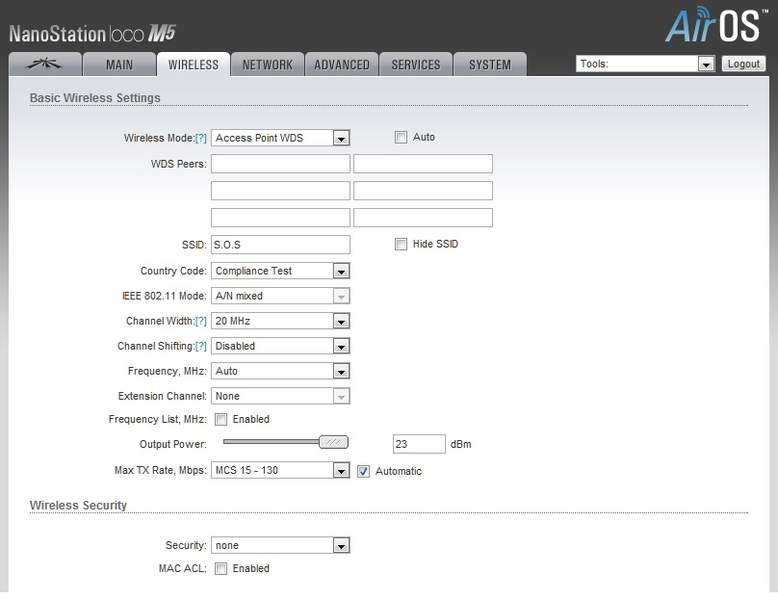Open the Channel Shifting dropdown

pyautogui.click(x=280, y=346)
